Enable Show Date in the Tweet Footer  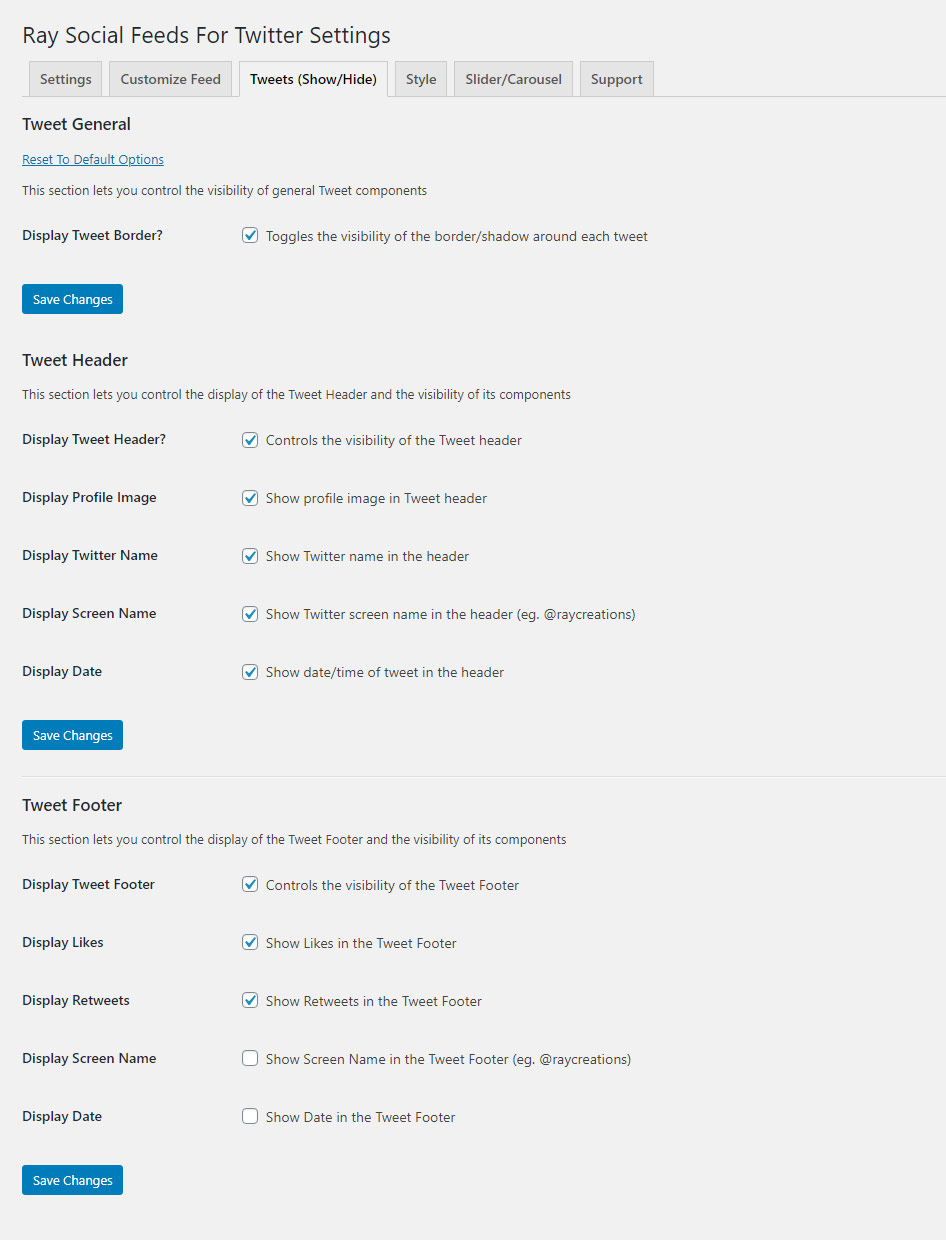click(250, 1116)
